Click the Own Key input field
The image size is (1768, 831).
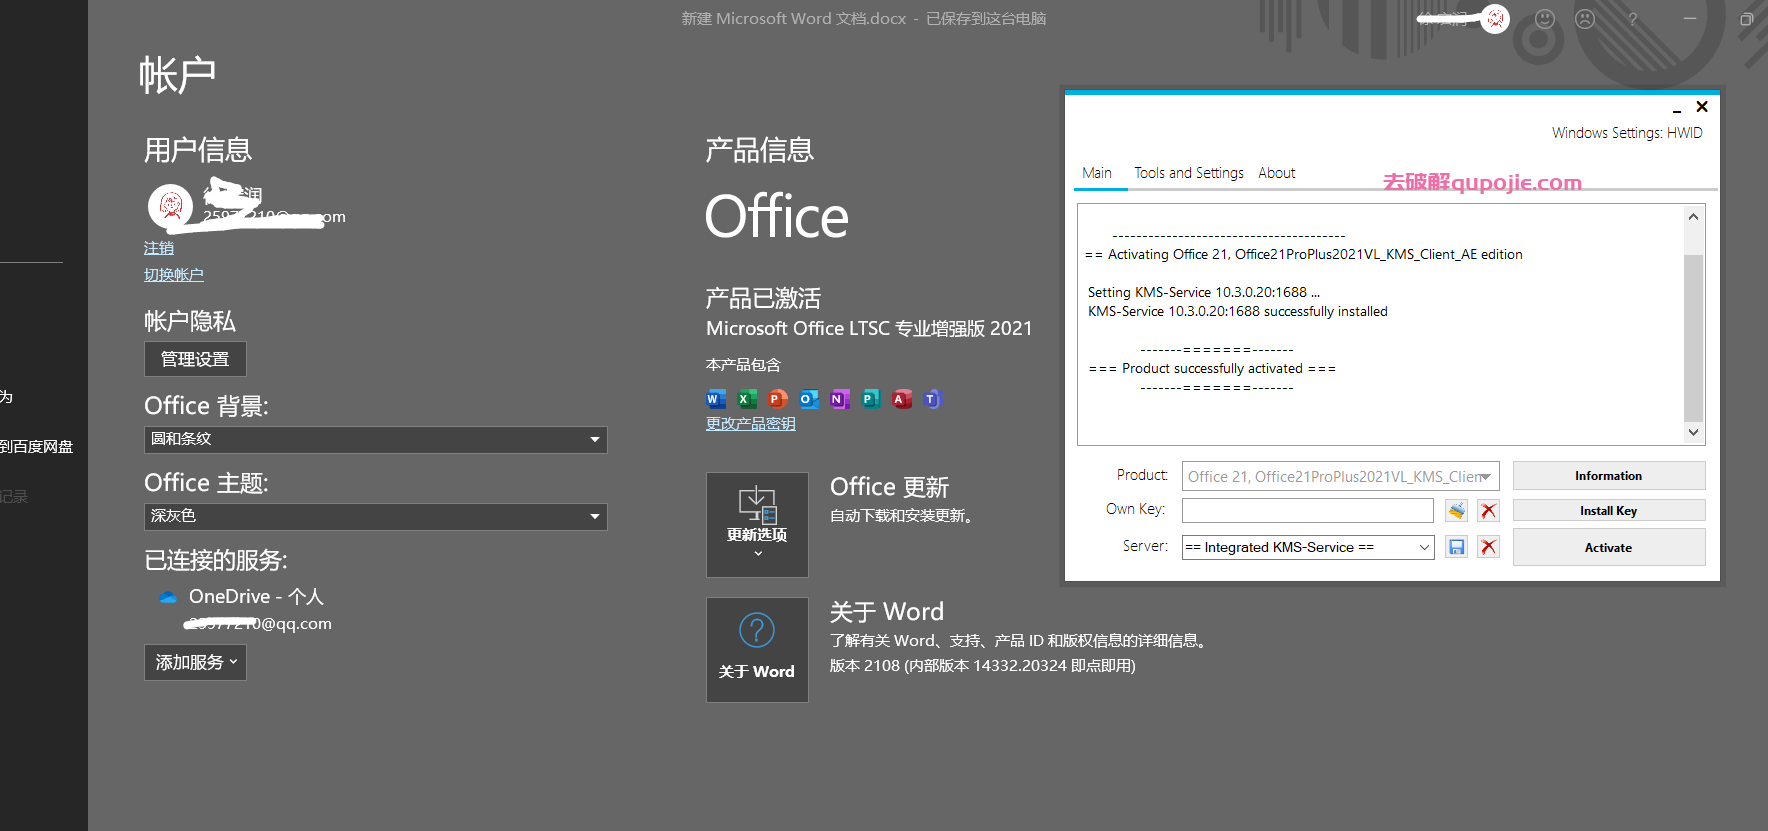click(1308, 511)
